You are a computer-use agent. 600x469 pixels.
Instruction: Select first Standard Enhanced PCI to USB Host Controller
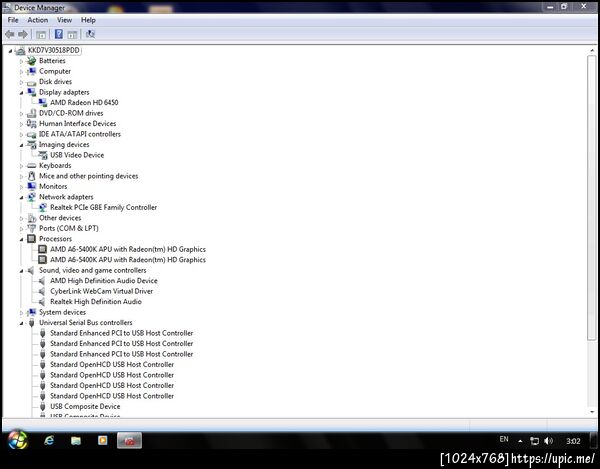click(x=122, y=333)
